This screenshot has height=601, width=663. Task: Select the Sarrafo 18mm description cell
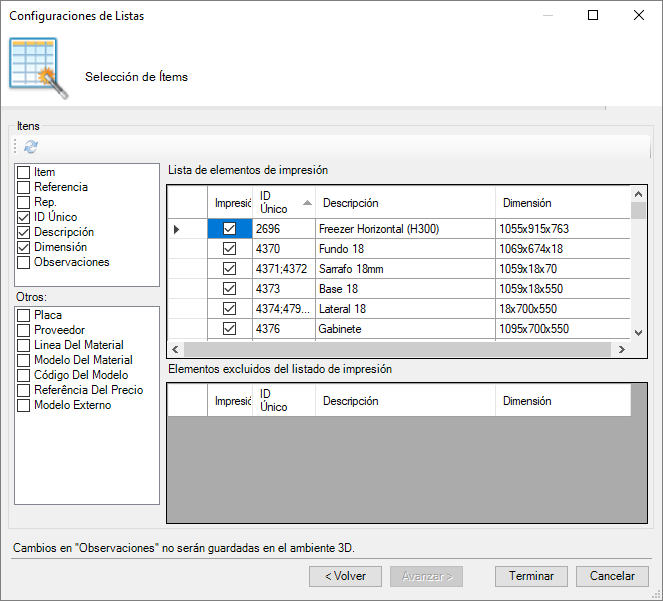click(x=405, y=269)
